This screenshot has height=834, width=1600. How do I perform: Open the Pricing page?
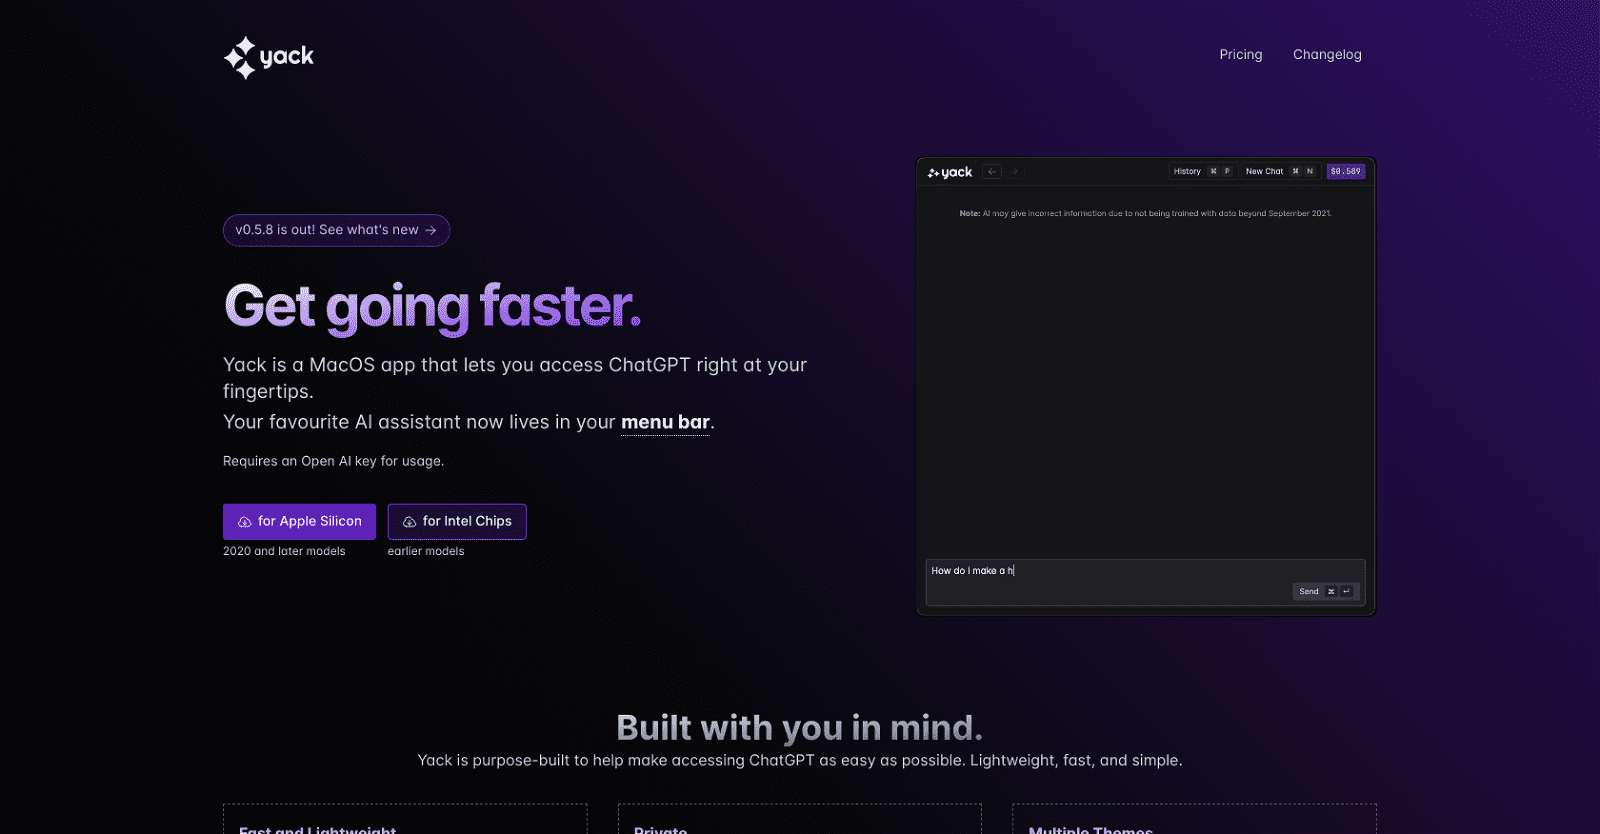pyautogui.click(x=1240, y=55)
